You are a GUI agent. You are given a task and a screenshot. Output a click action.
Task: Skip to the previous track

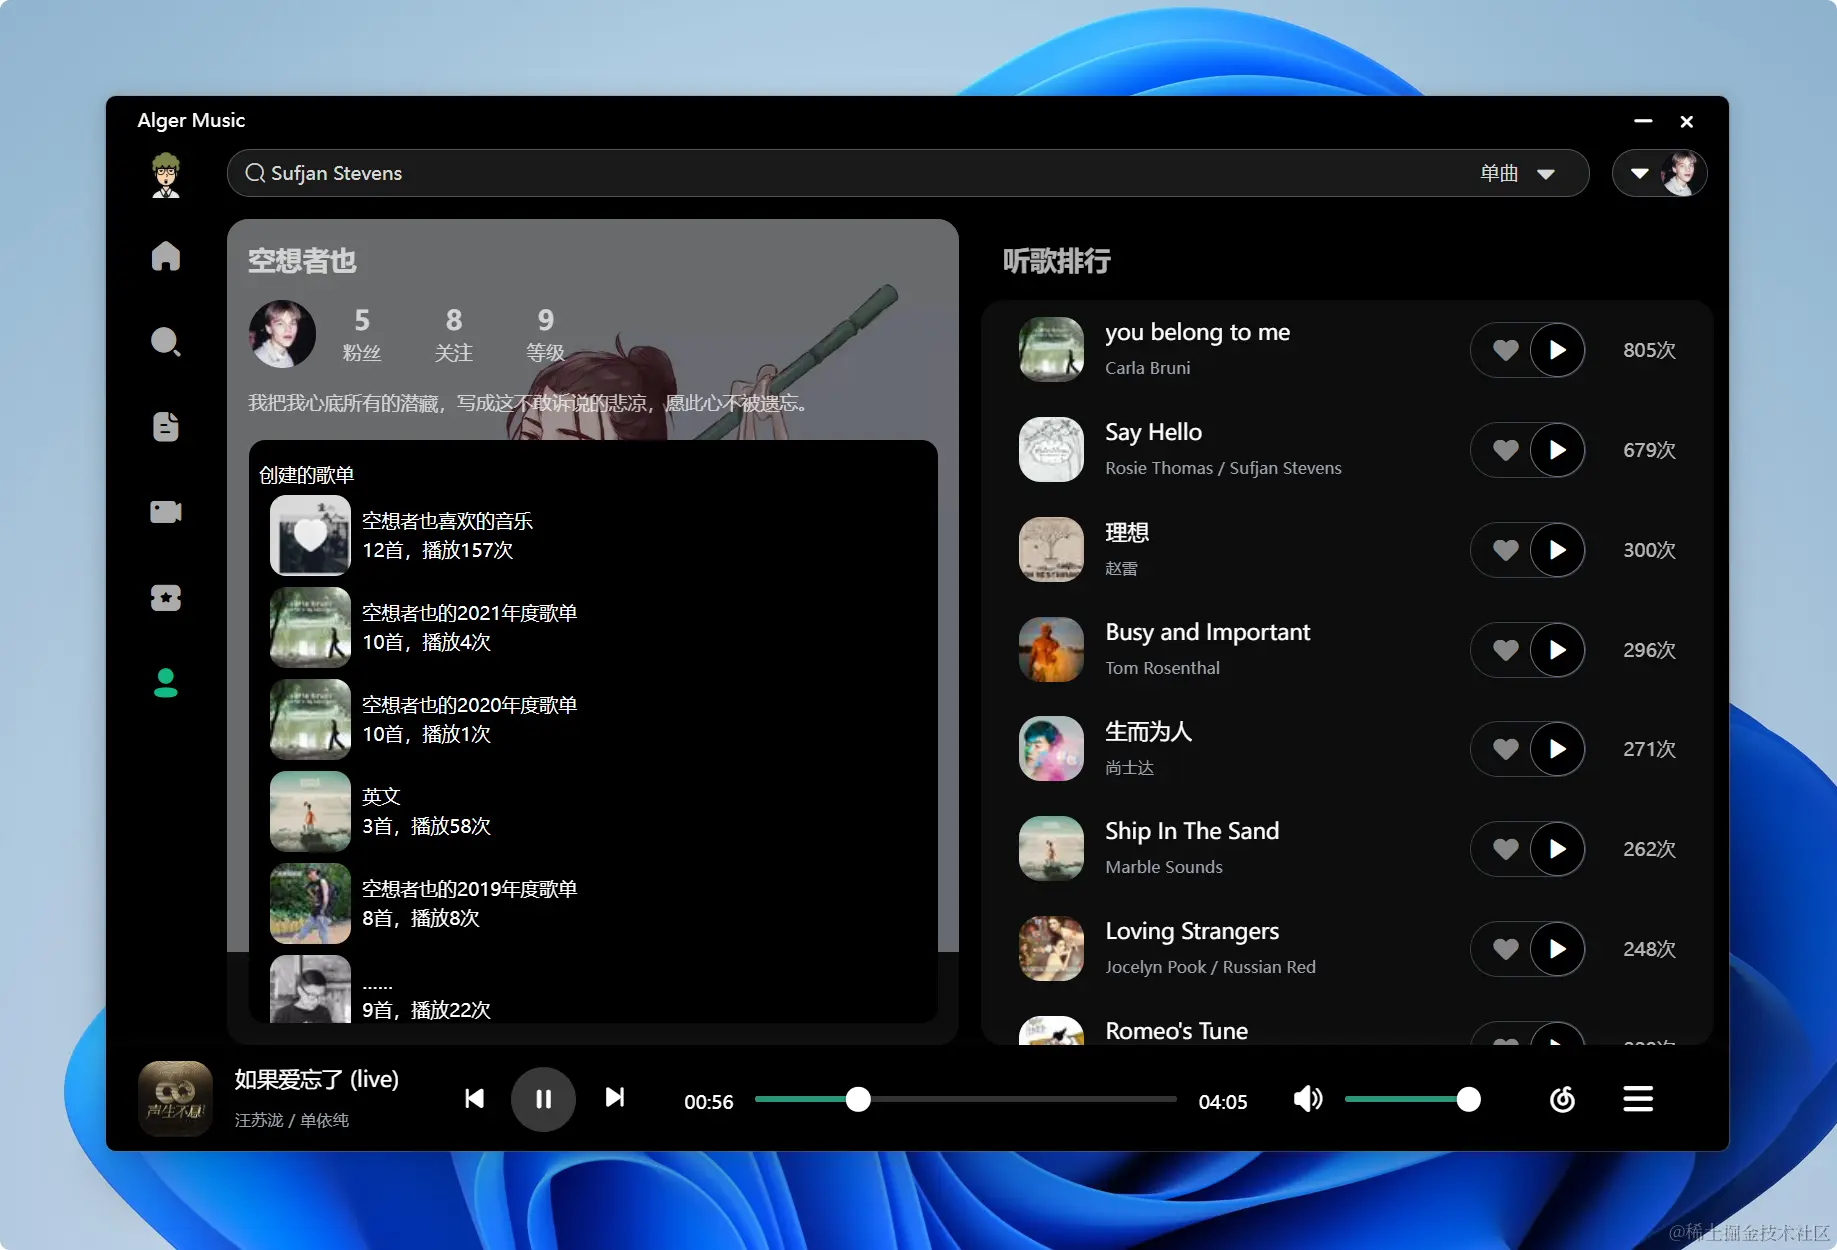pos(474,1098)
